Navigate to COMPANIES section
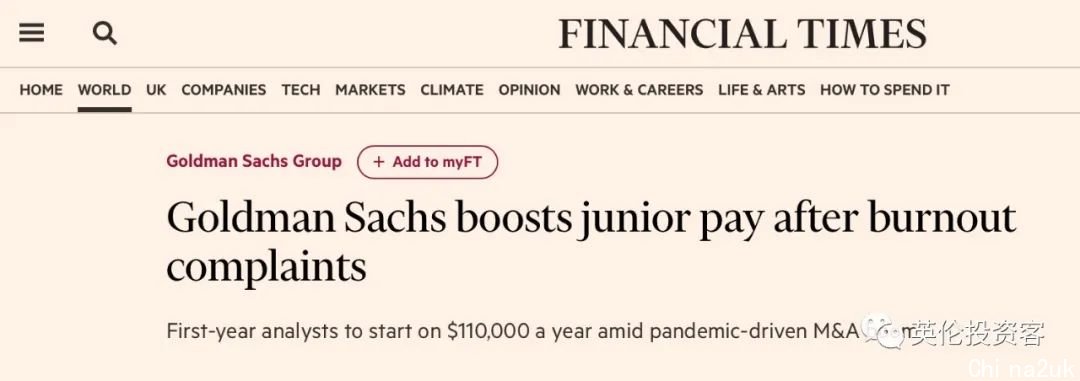 pos(224,90)
